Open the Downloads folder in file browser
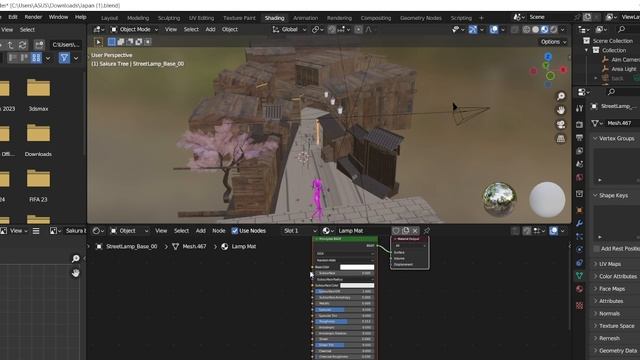 pos(38,139)
